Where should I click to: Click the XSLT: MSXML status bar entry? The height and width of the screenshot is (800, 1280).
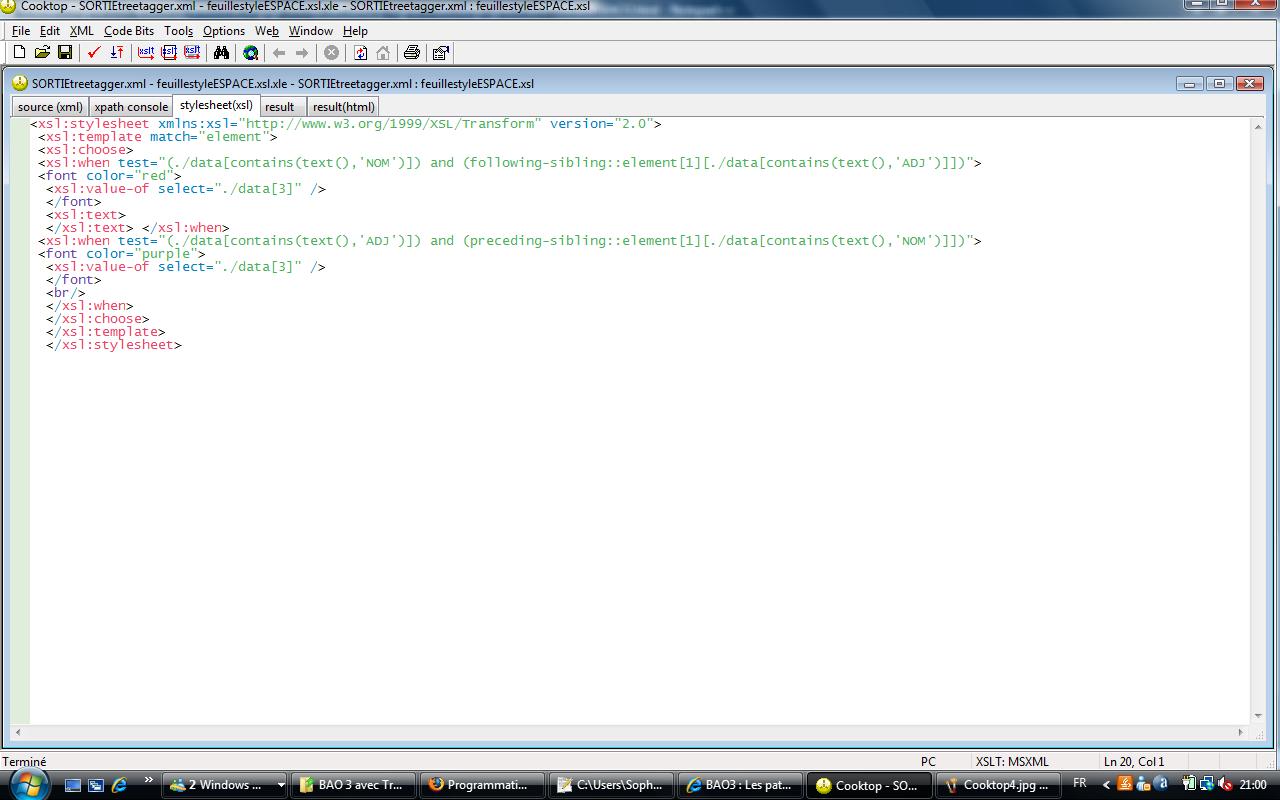point(1012,761)
